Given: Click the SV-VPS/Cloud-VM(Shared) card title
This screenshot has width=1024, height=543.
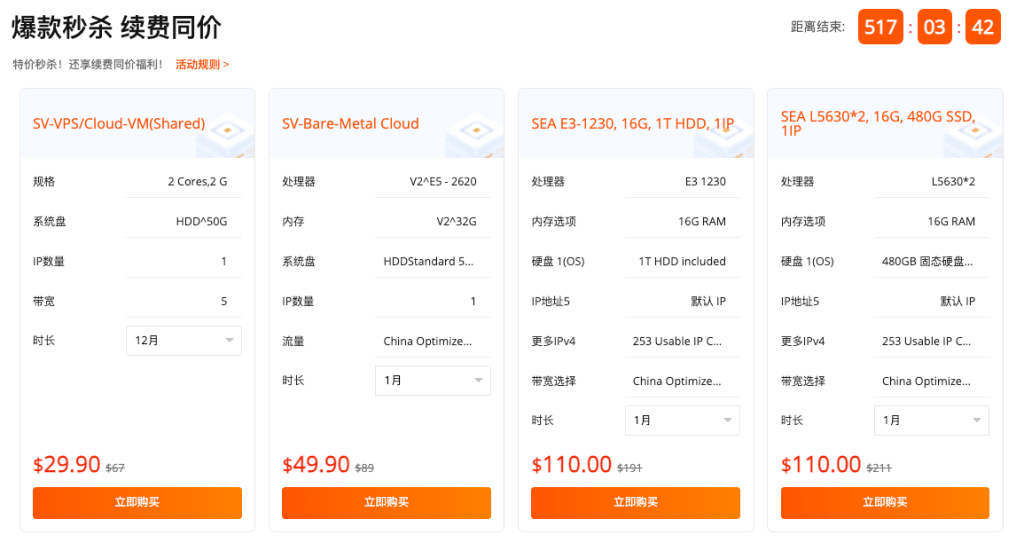Looking at the screenshot, I should click(119, 124).
